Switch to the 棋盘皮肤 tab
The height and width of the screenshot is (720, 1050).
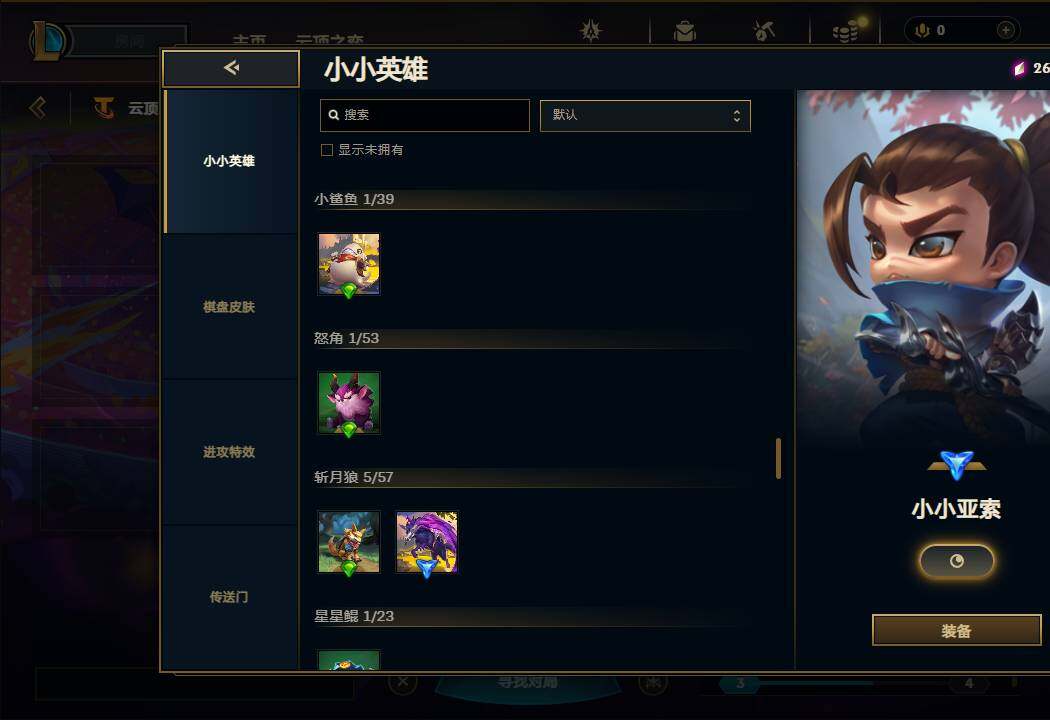(x=230, y=307)
